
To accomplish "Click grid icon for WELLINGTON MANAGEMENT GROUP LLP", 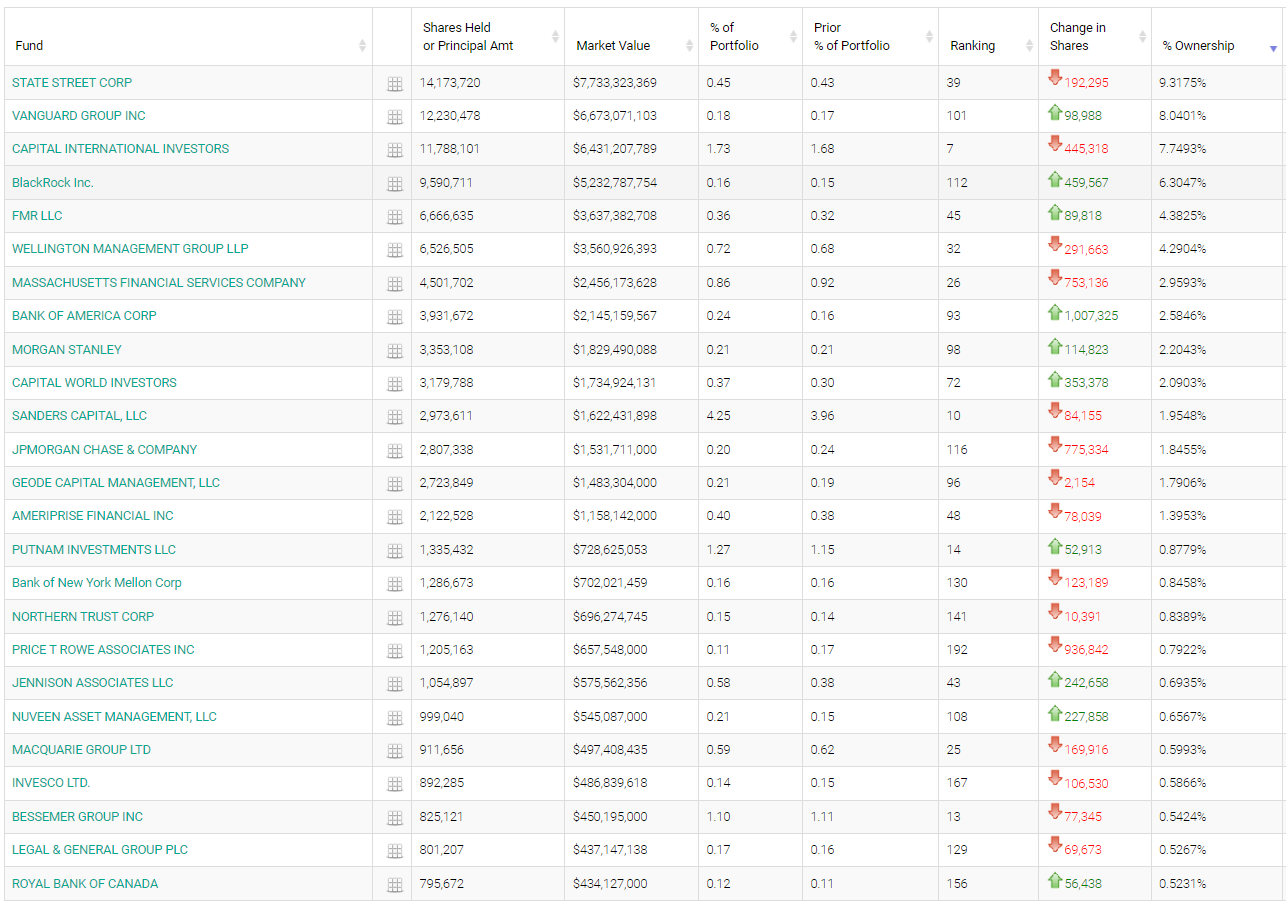I will pos(394,250).
